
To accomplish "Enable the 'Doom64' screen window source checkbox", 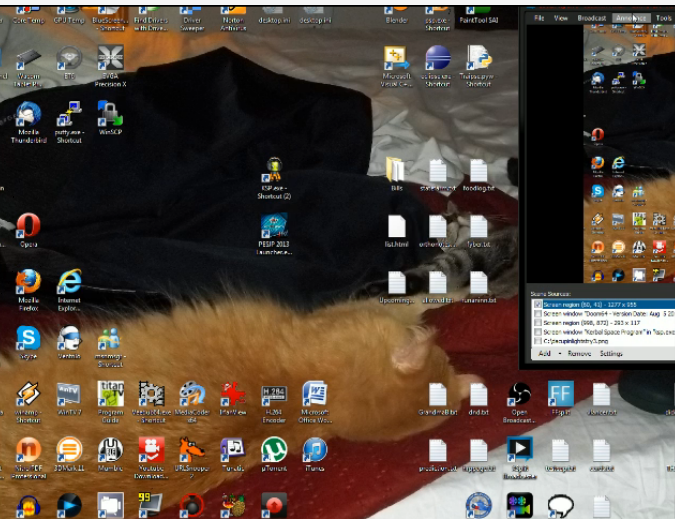I will click(x=538, y=314).
